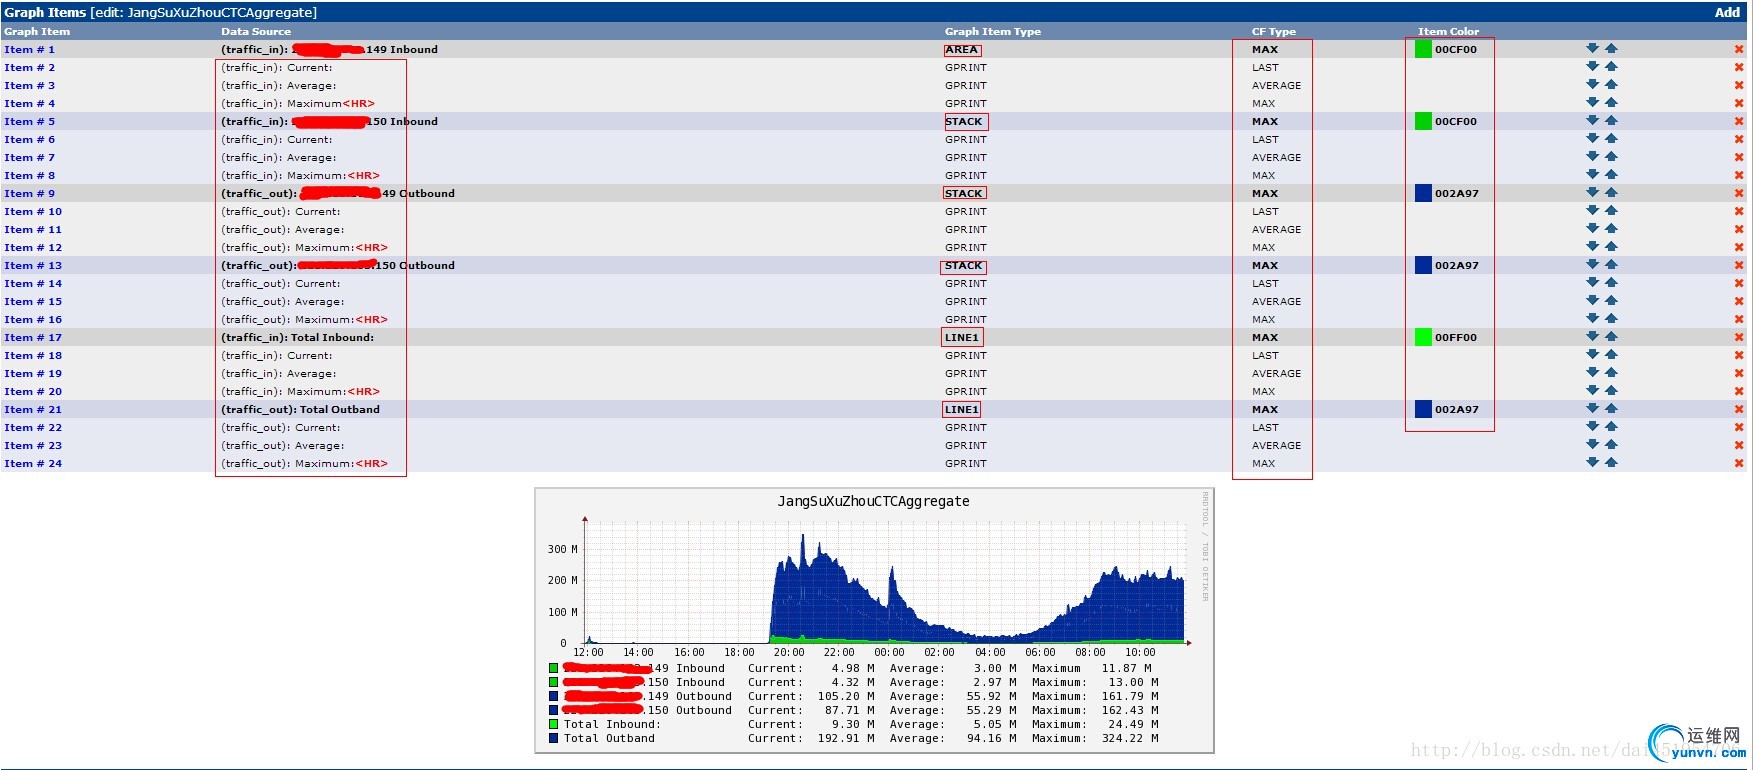1753x770 pixels.
Task: Delete Item # 9 with red X
Action: (1739, 193)
